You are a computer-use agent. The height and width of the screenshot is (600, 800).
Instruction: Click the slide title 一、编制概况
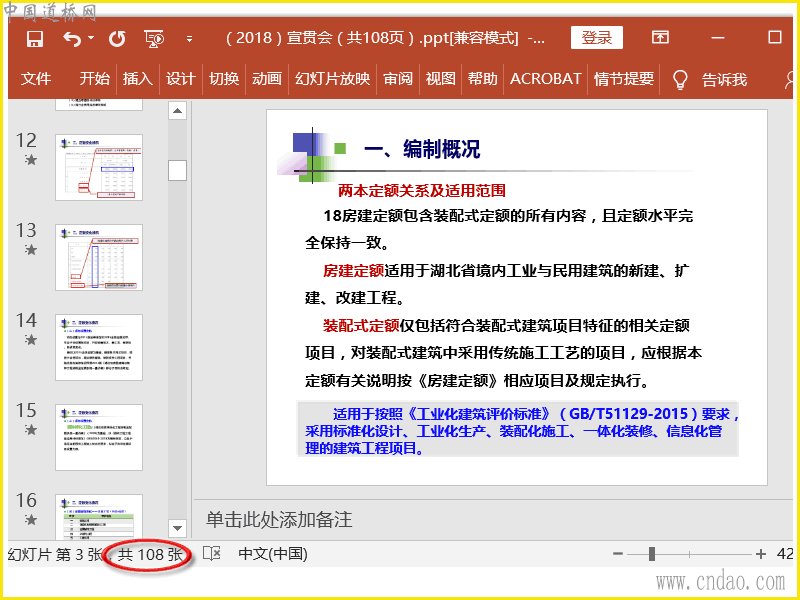coord(422,148)
